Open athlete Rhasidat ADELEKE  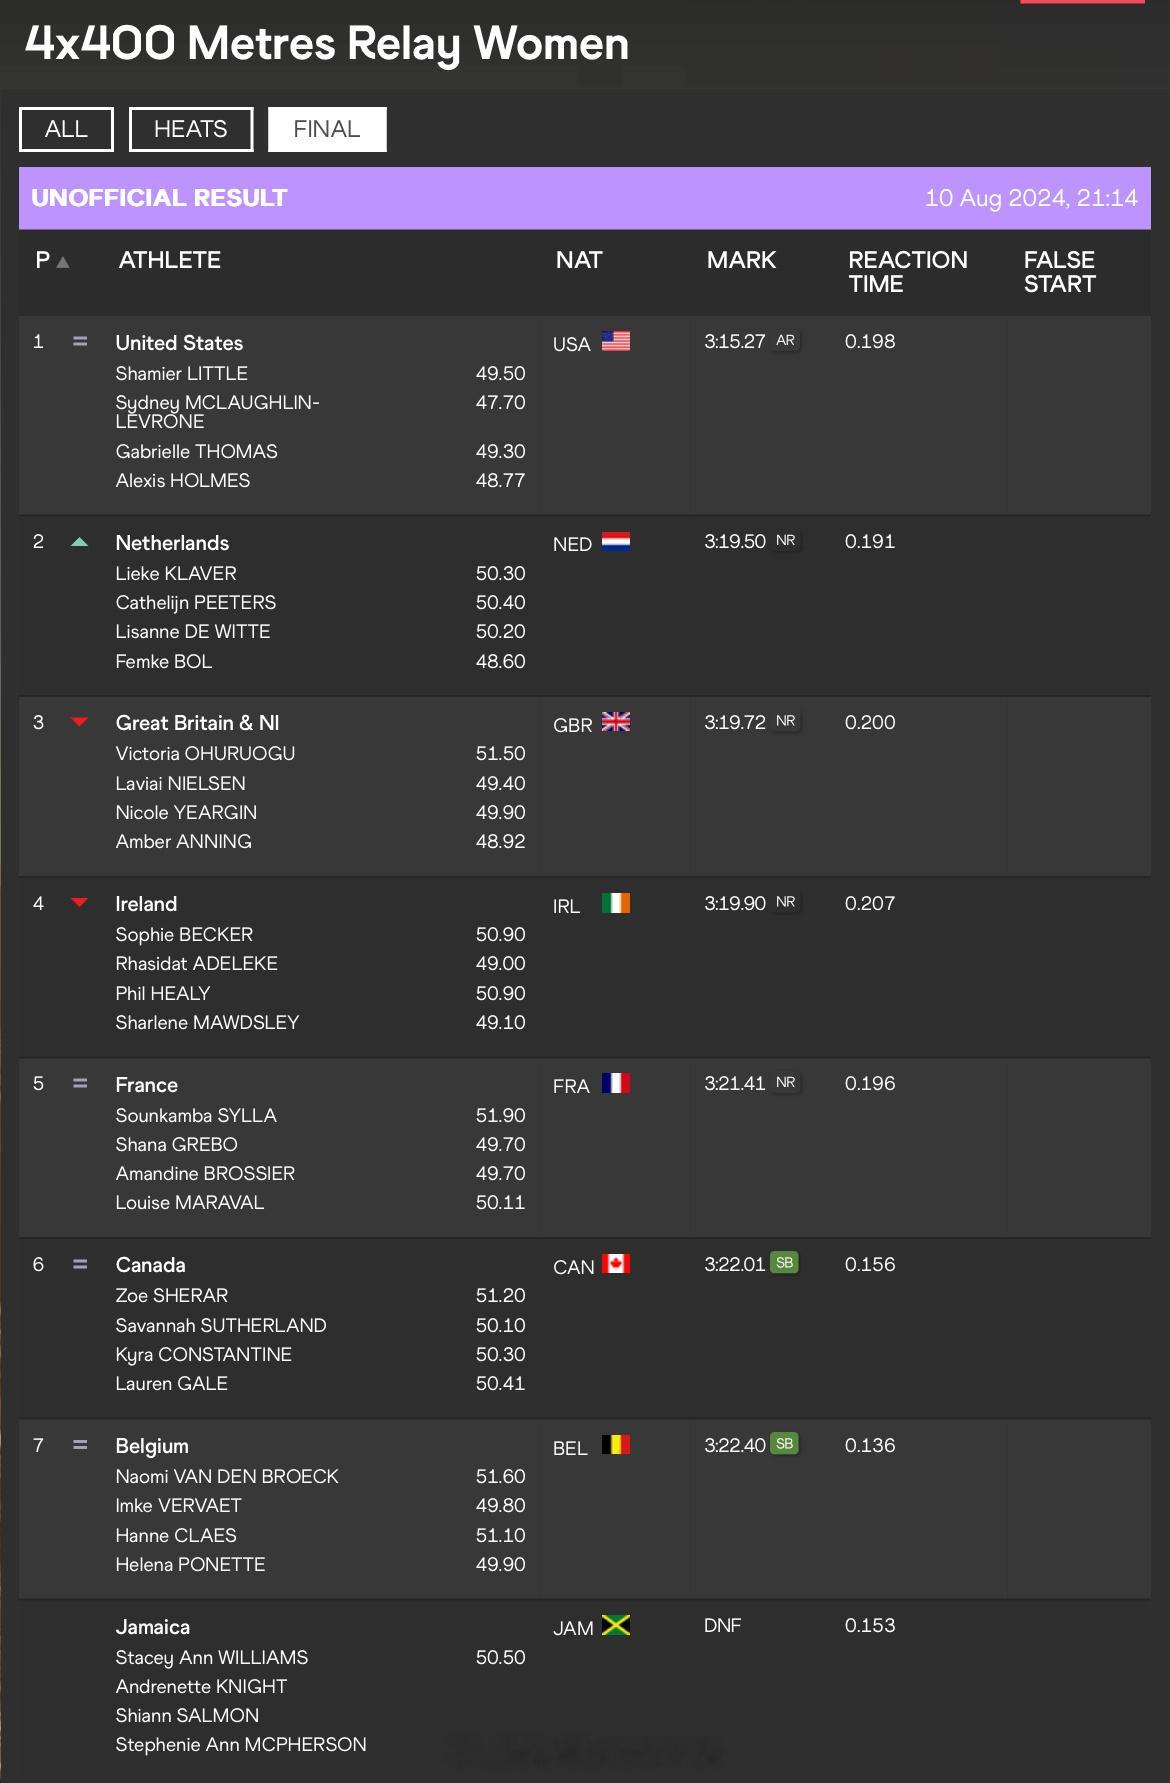tap(197, 963)
